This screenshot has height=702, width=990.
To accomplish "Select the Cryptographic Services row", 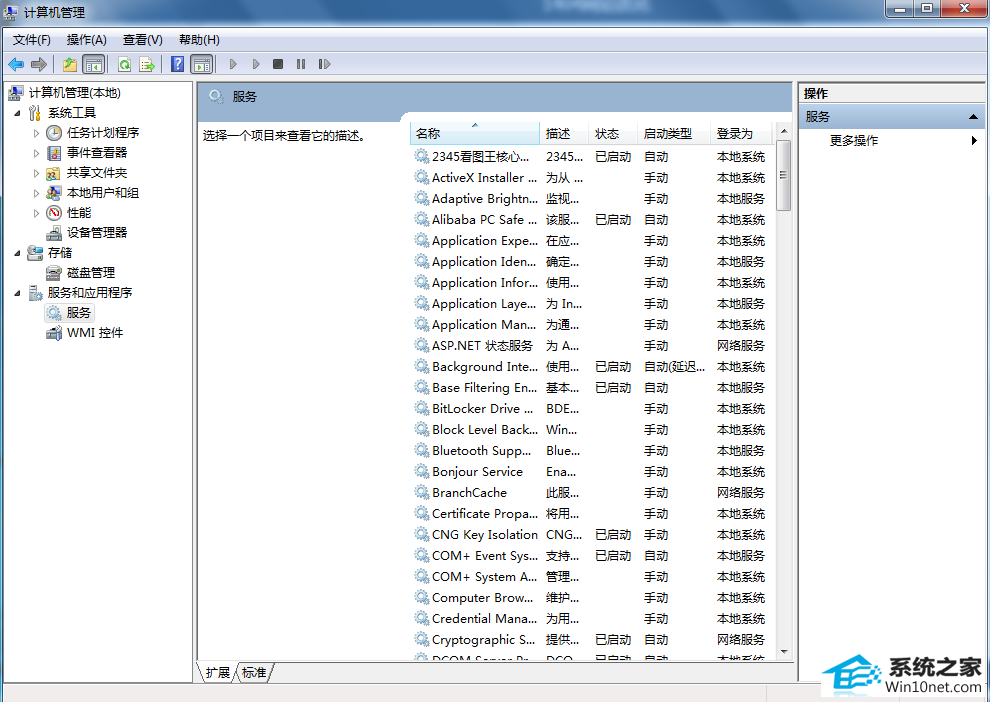I will click(592, 640).
